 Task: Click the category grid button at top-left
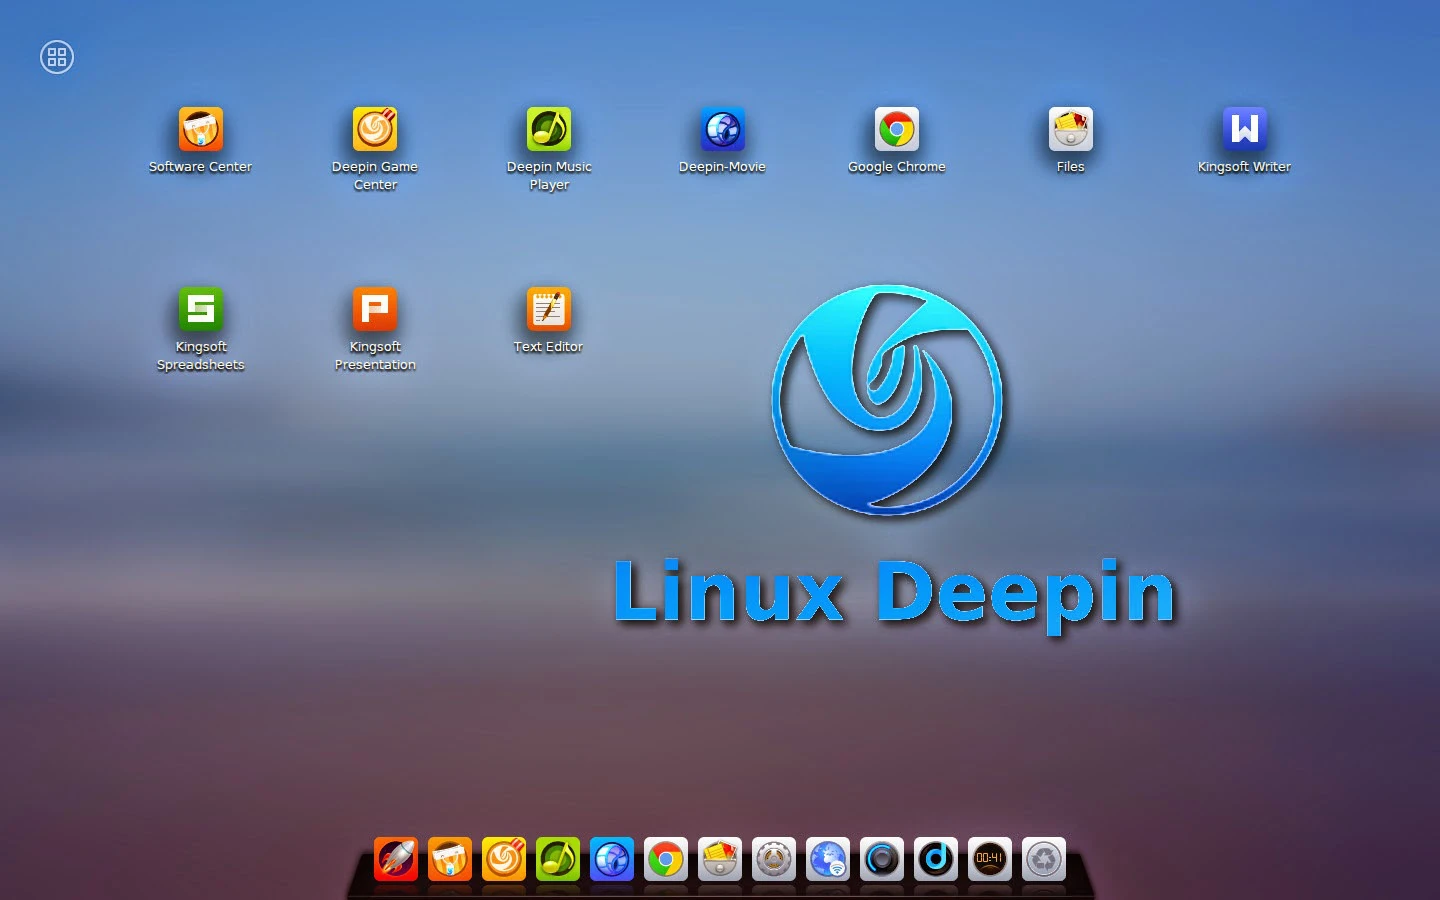(57, 57)
